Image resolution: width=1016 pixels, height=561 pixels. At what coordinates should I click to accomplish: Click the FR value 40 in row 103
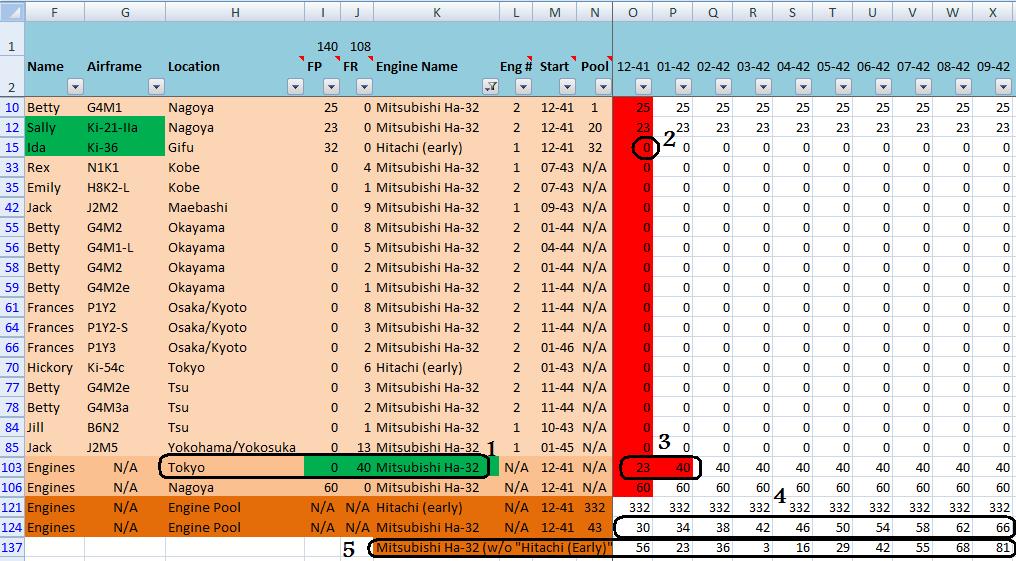(356, 467)
